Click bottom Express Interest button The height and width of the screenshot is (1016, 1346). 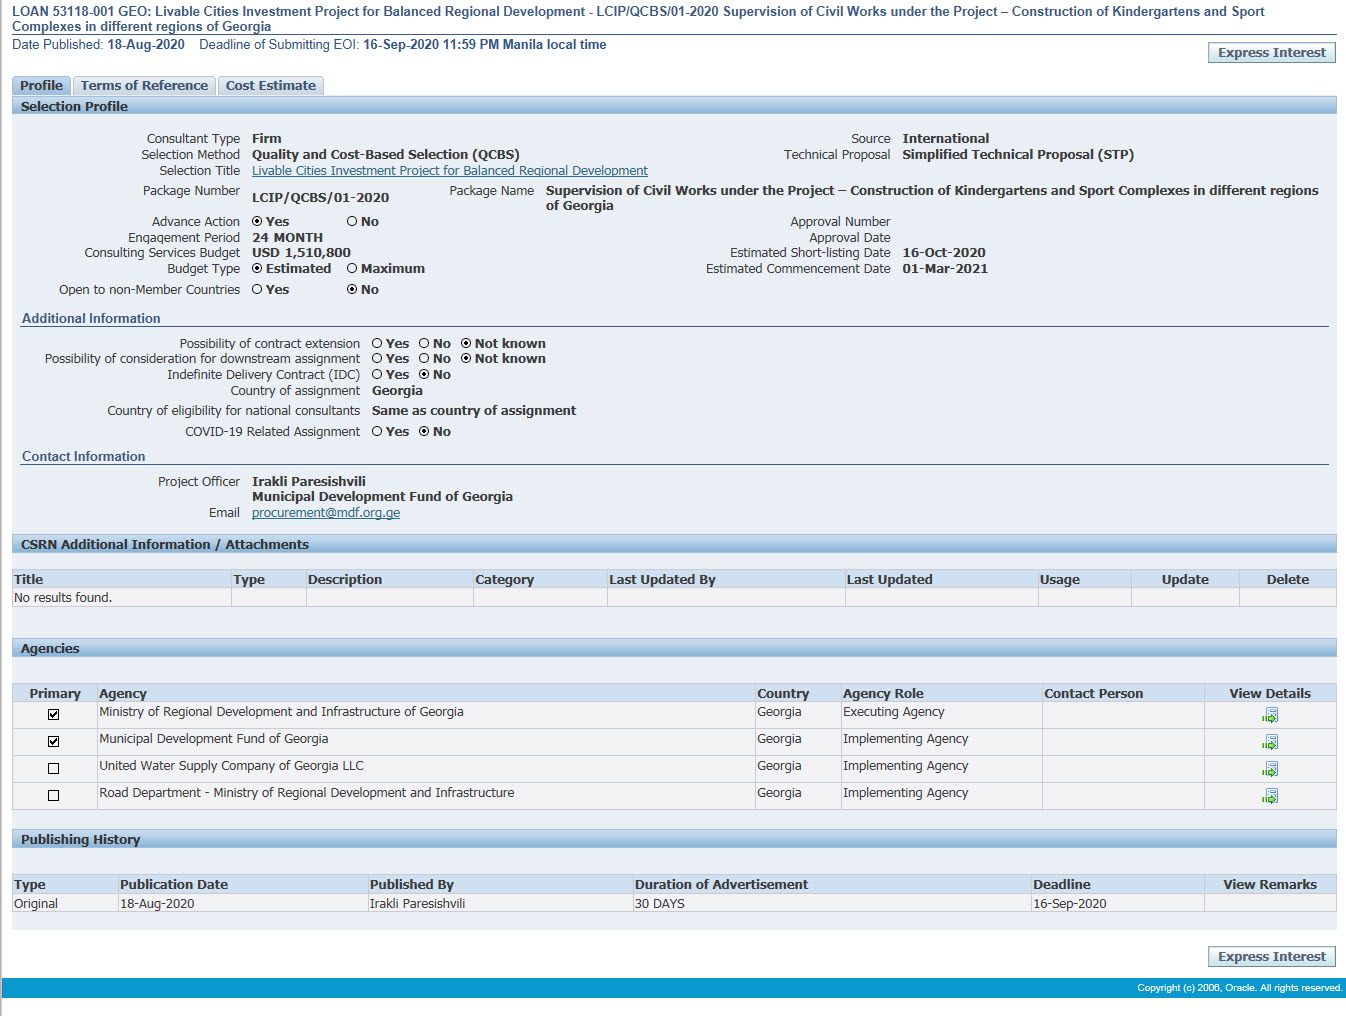pyautogui.click(x=1271, y=957)
